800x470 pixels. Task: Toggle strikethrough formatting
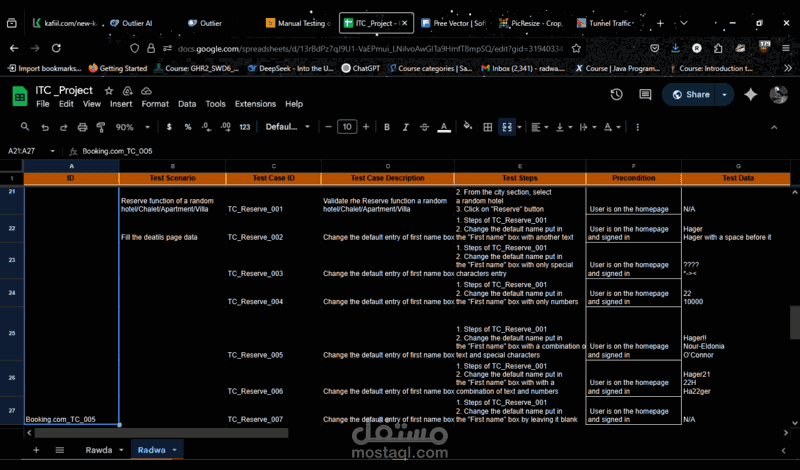point(424,127)
